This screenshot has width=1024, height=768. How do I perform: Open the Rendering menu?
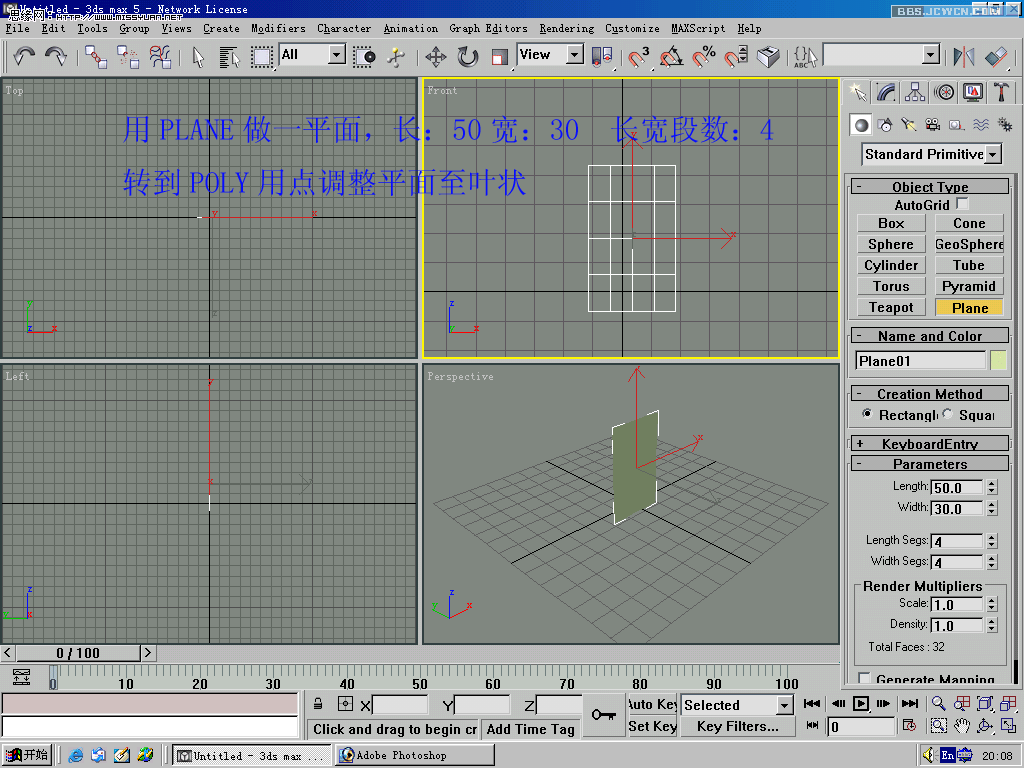pos(567,29)
